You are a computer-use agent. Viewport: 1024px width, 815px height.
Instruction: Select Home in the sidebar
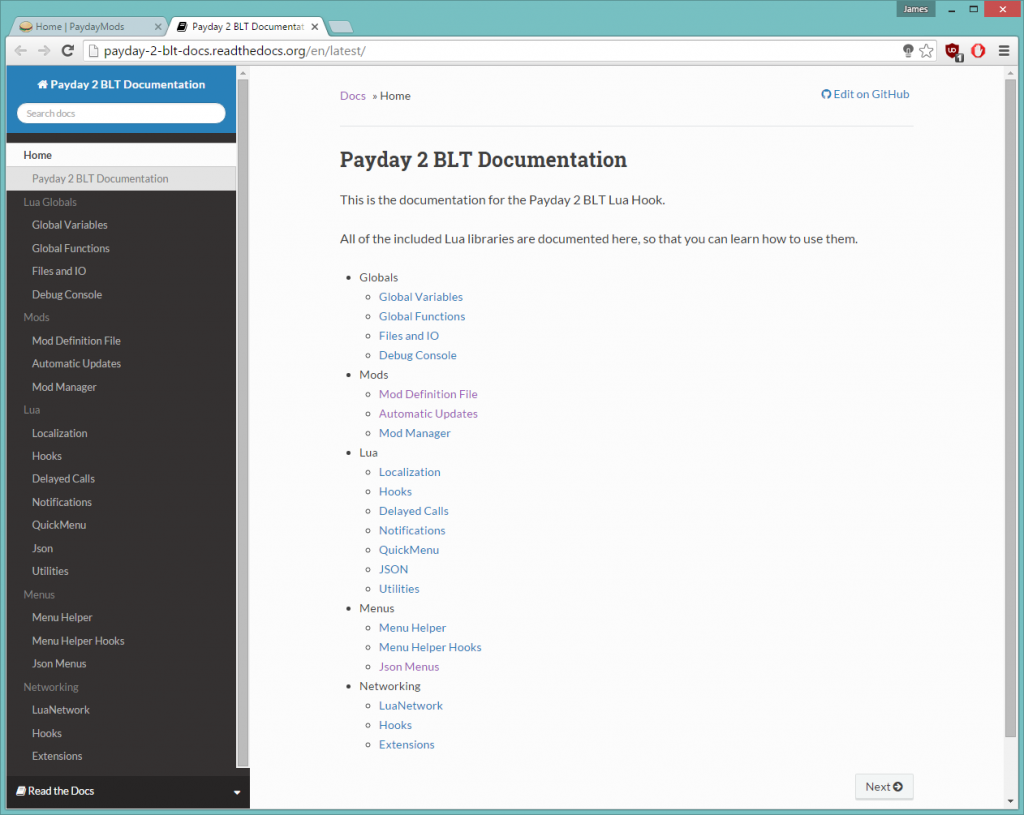121,155
